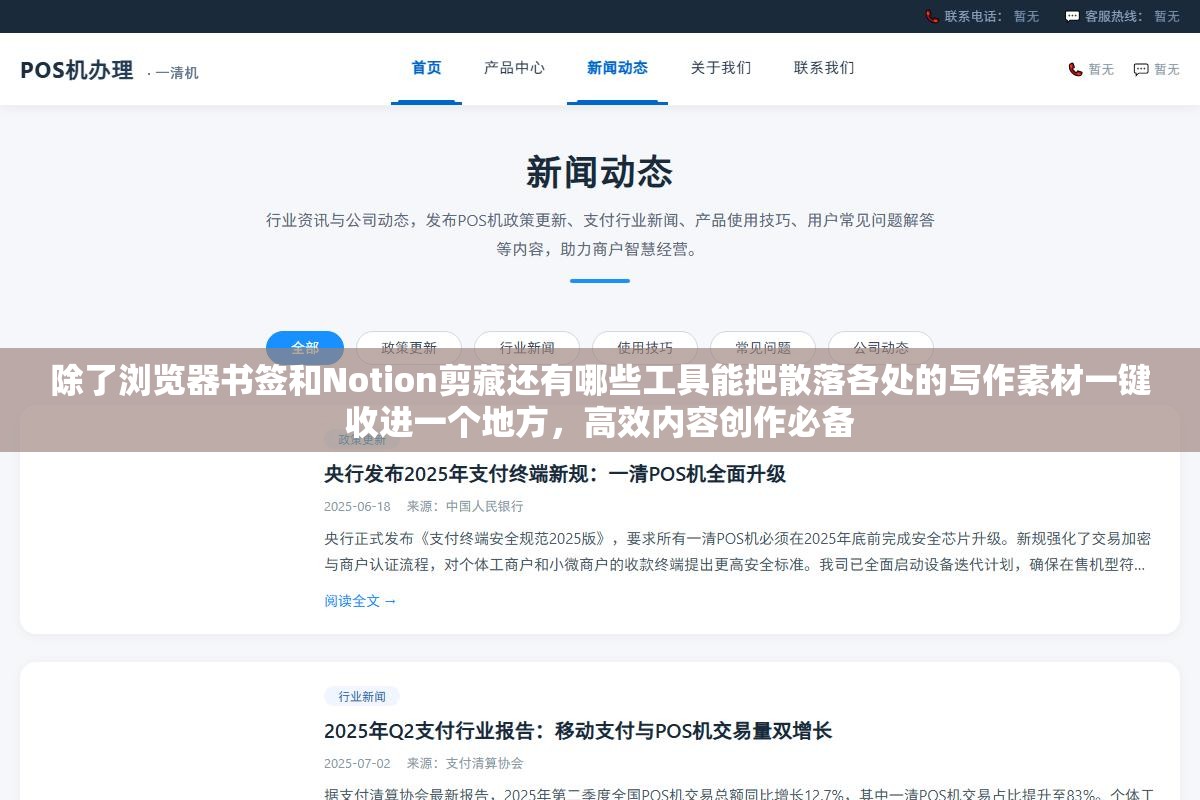
Task: Click the date 2025-07-02
Action: point(357,763)
